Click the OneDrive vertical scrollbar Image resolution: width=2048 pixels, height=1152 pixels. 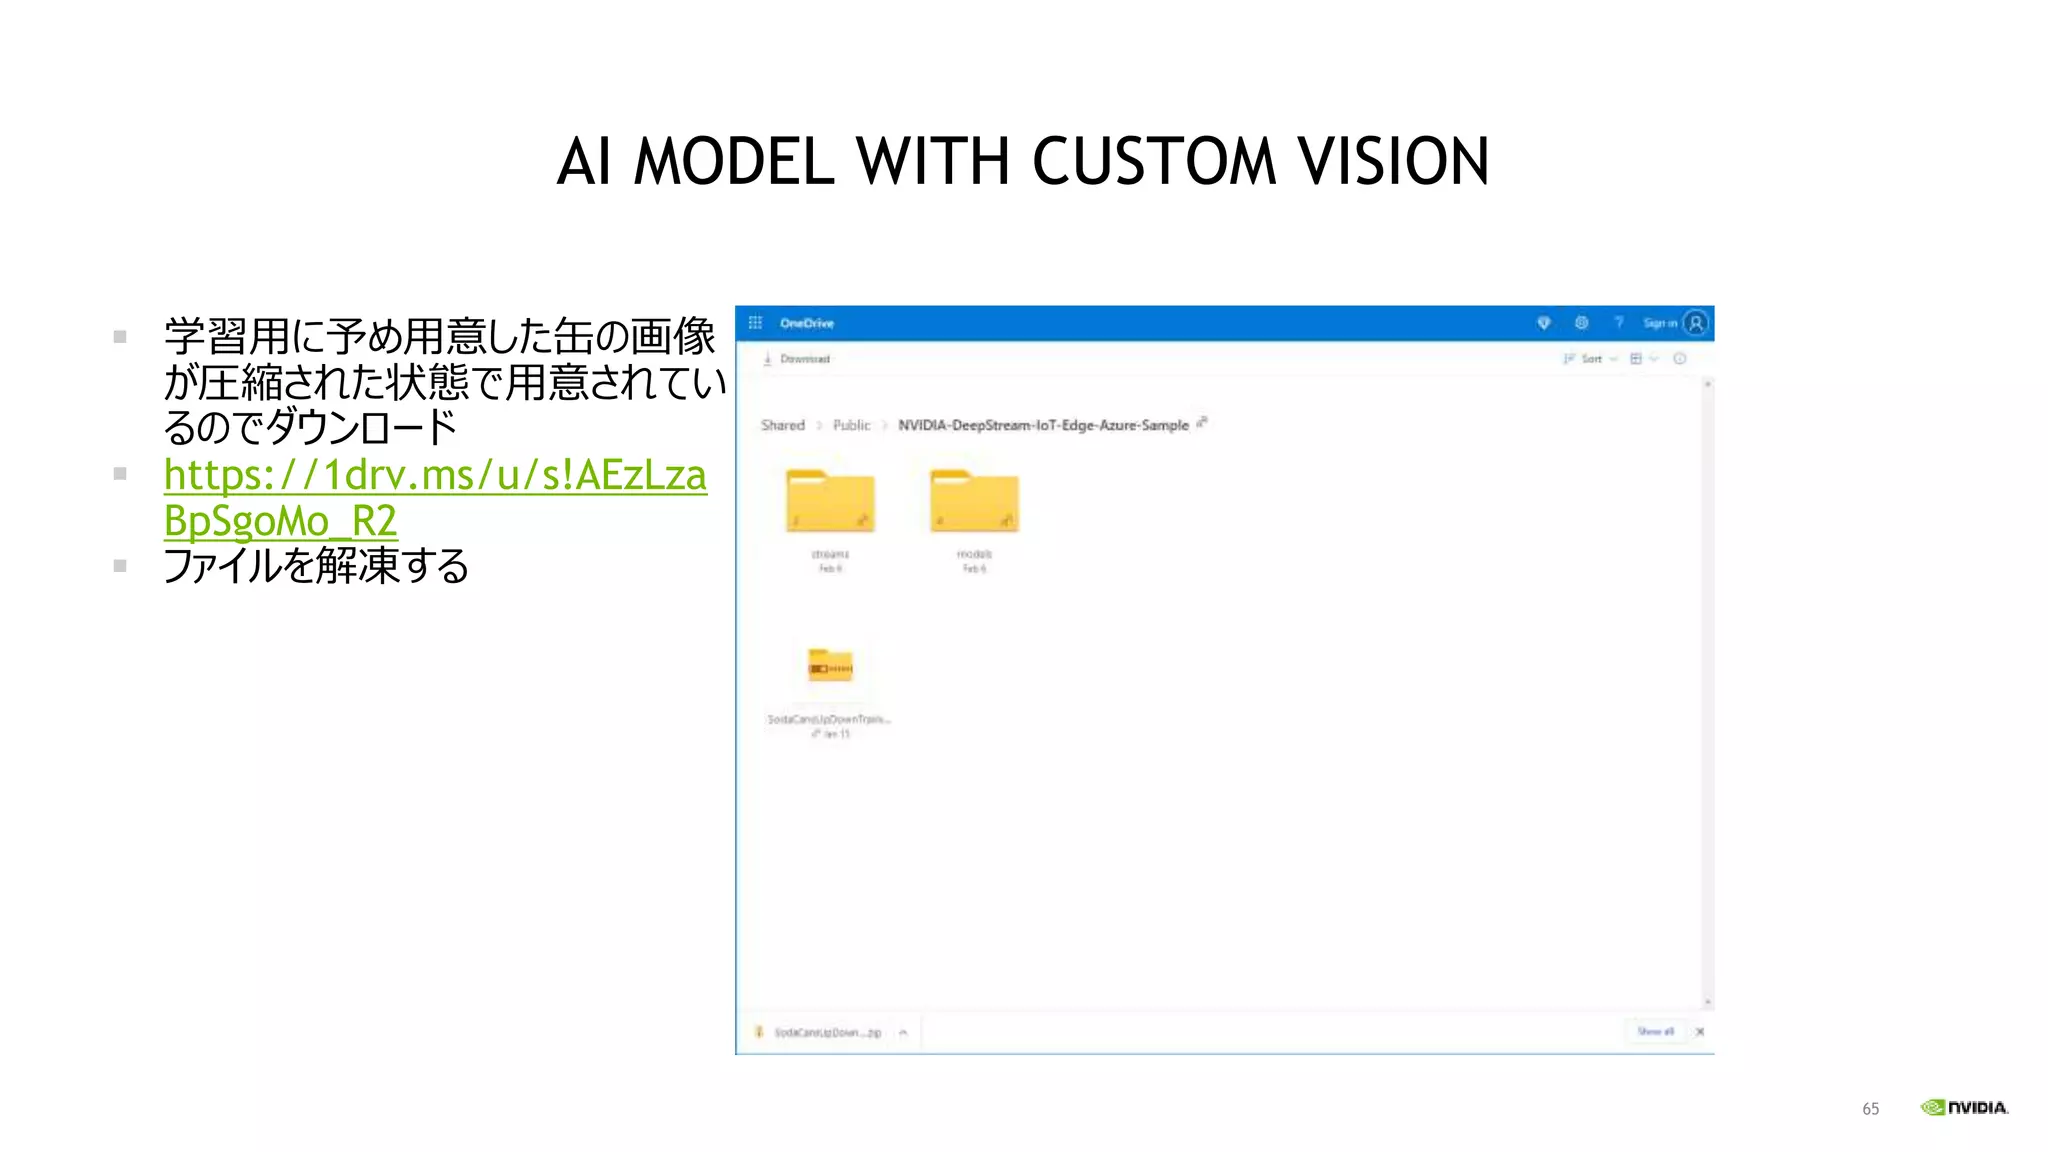[1708, 693]
